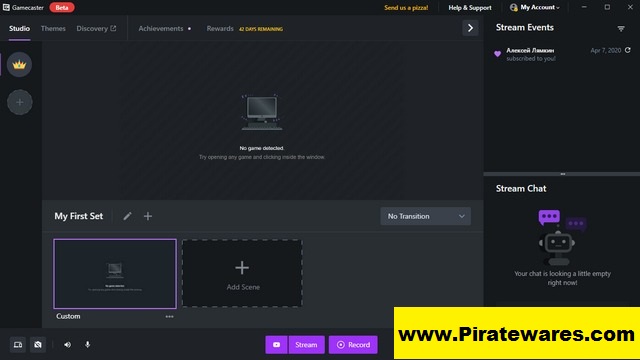This screenshot has height=360, width=640.
Task: Open Stream Events filter icon
Action: tap(621, 29)
